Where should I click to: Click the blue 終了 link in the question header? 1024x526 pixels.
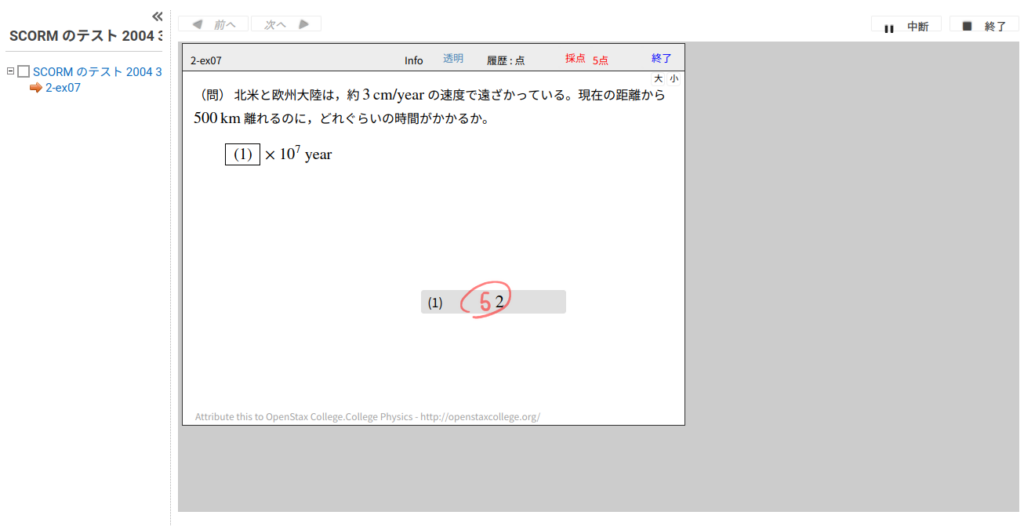[x=661, y=59]
